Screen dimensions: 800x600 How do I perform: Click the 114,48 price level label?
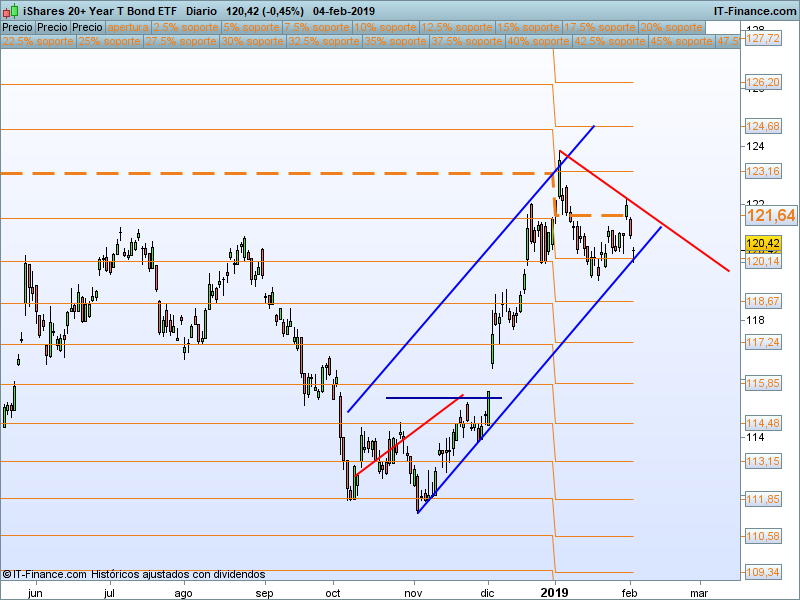(x=763, y=423)
